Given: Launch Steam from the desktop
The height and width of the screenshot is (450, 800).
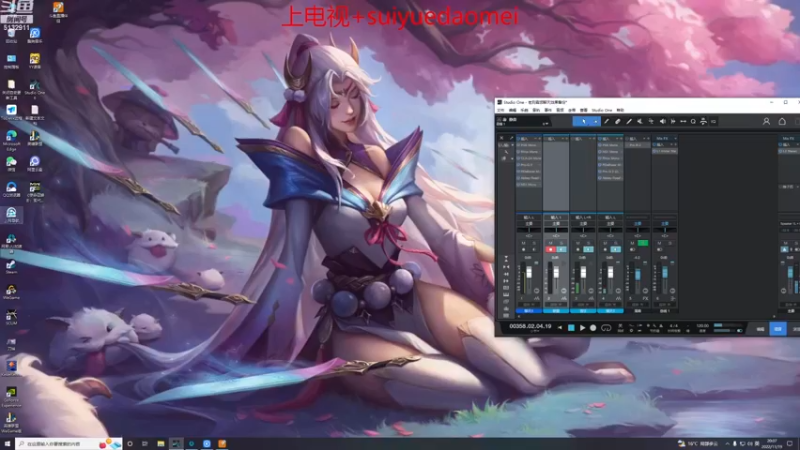Looking at the screenshot, I should 11,266.
